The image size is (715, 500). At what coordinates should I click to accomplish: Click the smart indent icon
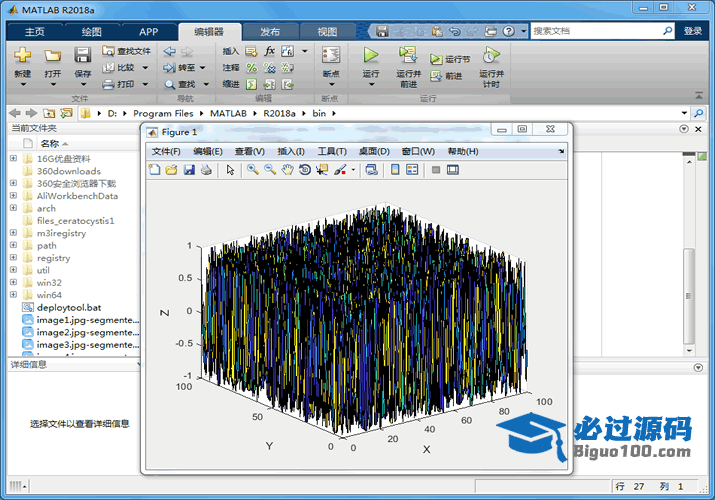click(252, 84)
